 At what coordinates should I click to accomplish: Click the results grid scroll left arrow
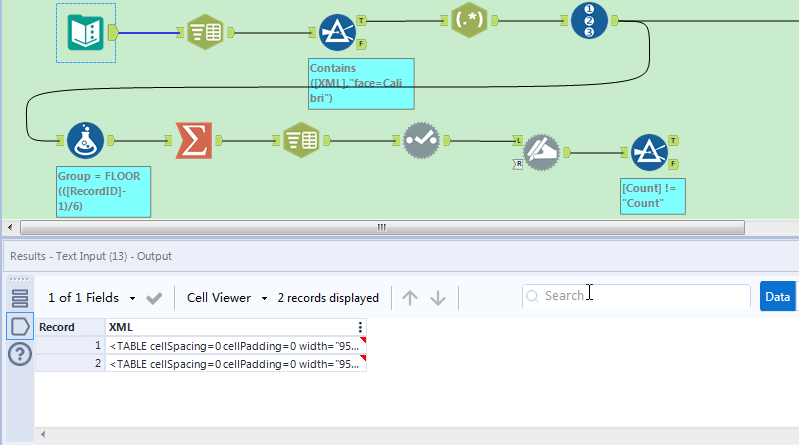43,434
